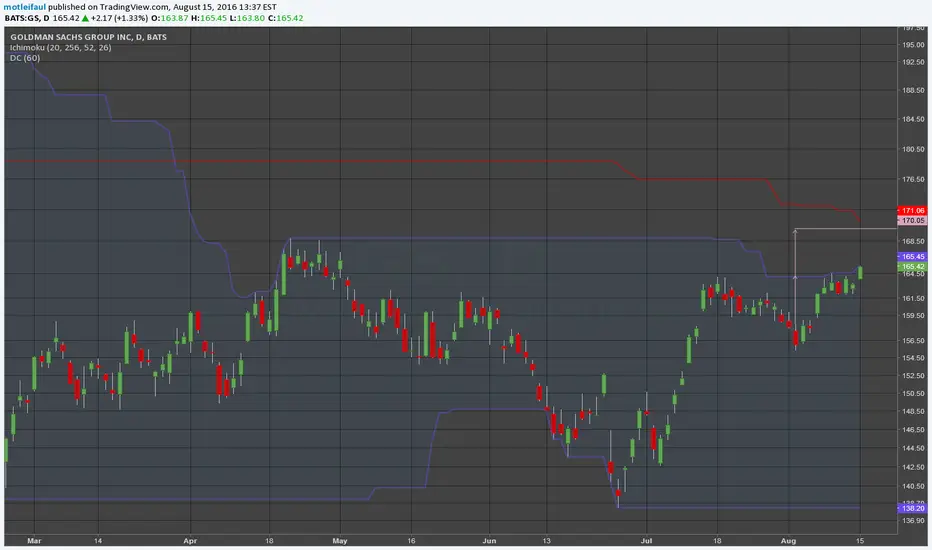The image size is (932, 550).
Task: Click the green up-arrow change indicator
Action: [x=85, y=18]
